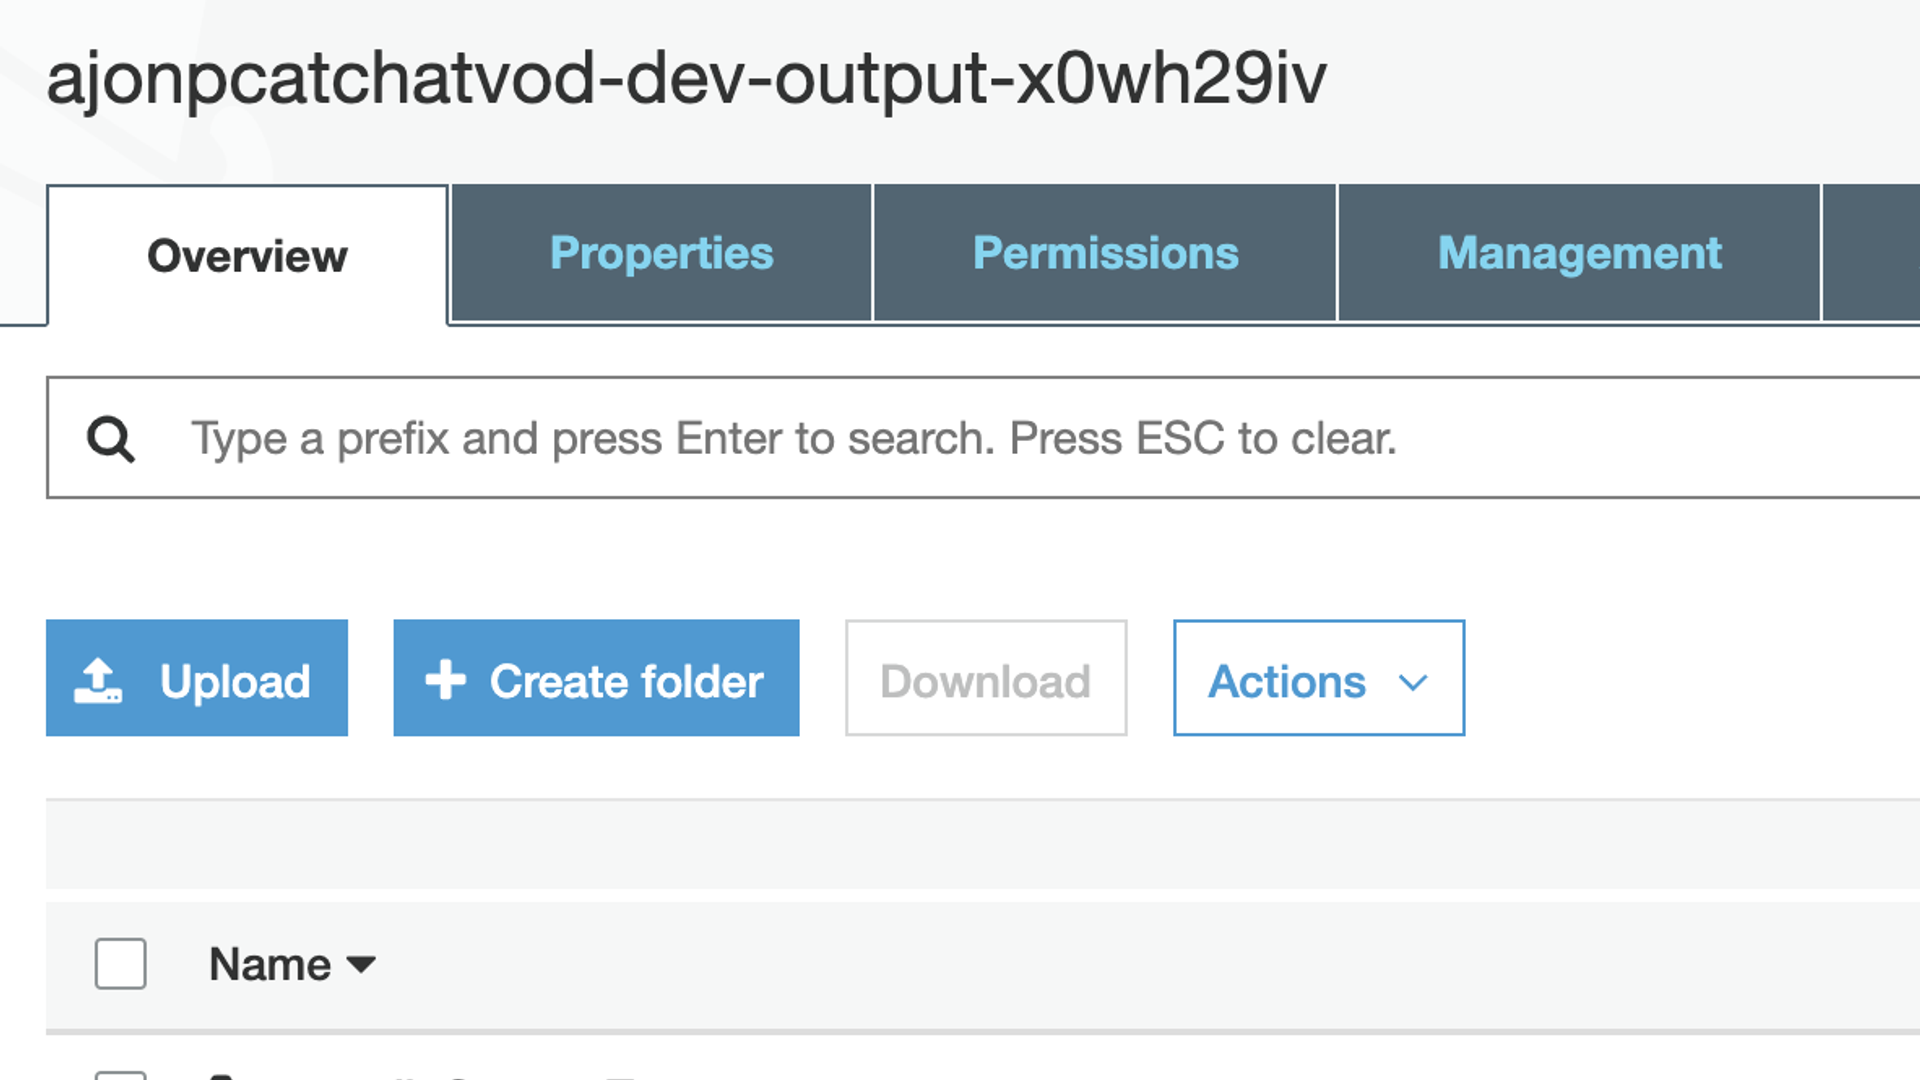Click the Name column sort arrow

pos(361,964)
